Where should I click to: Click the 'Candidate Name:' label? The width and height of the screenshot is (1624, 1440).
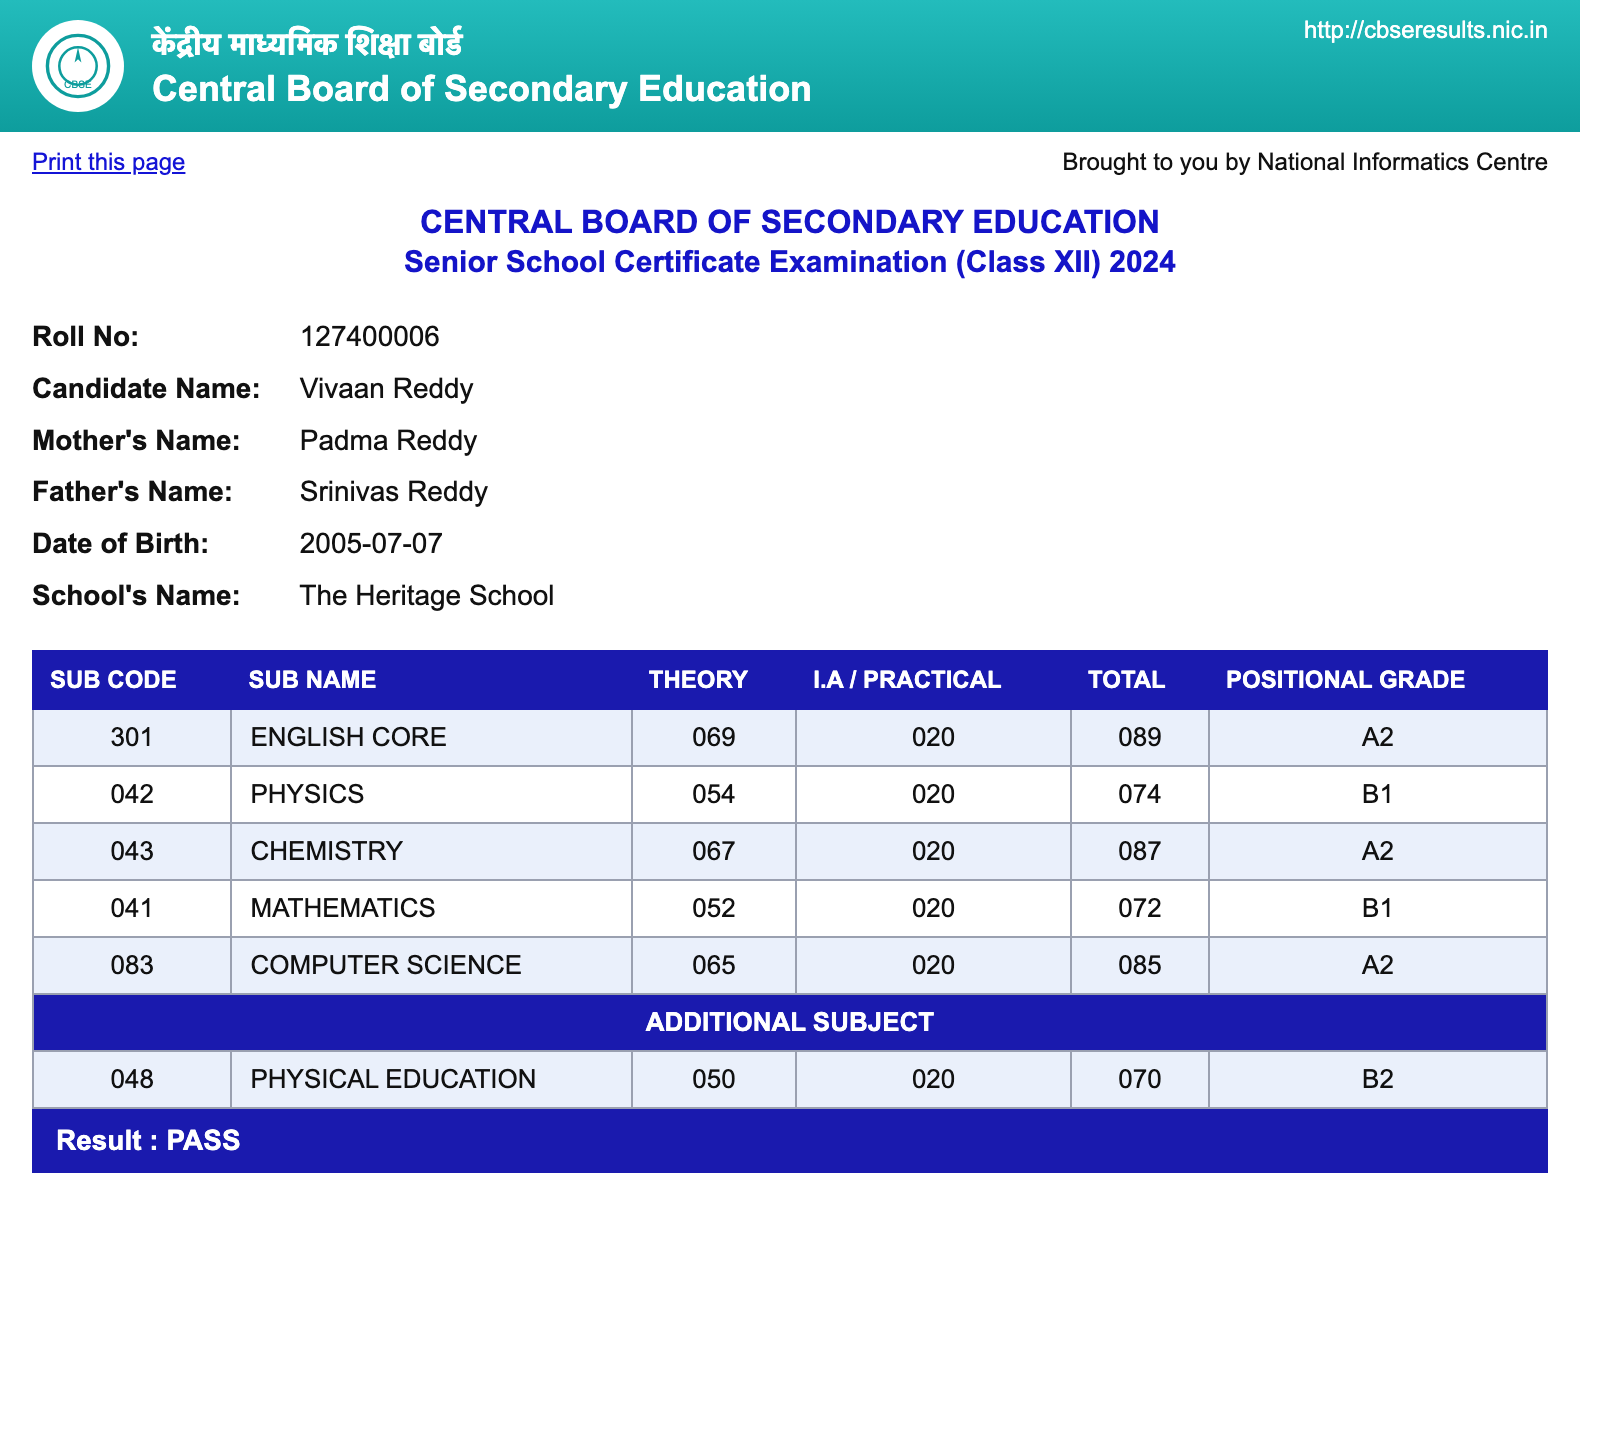[146, 389]
